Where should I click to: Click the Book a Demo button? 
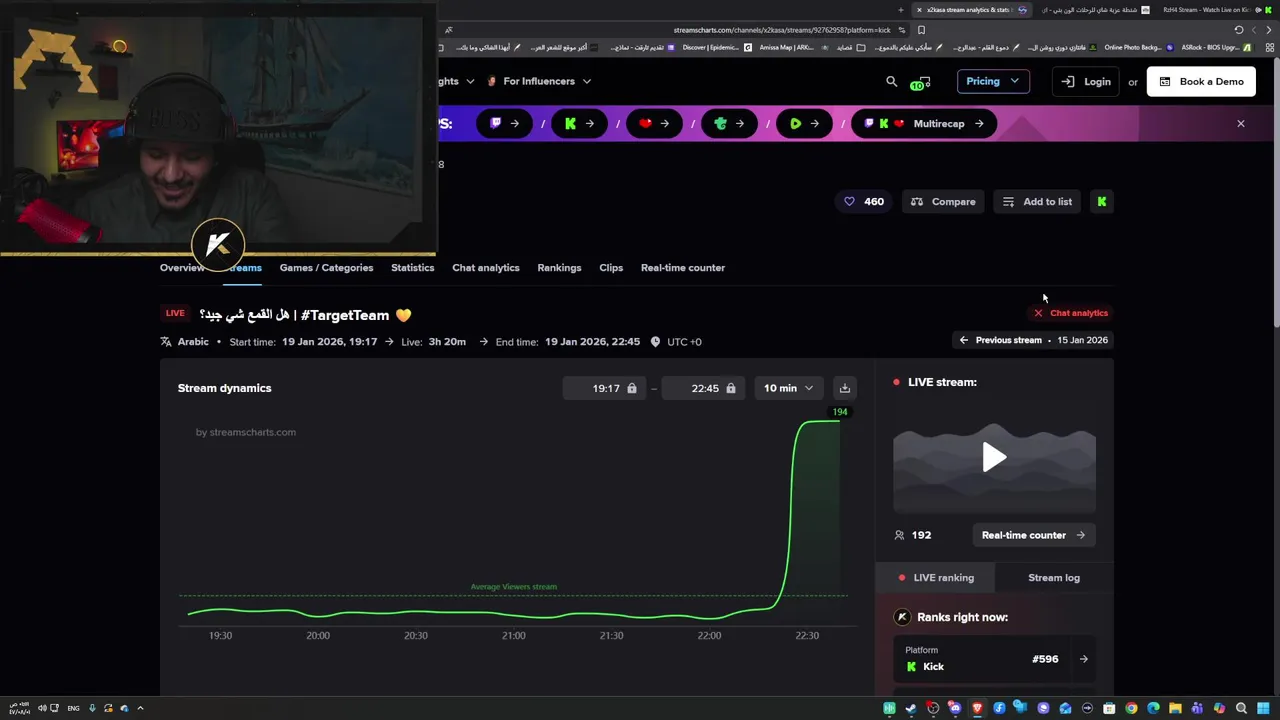point(1201,82)
